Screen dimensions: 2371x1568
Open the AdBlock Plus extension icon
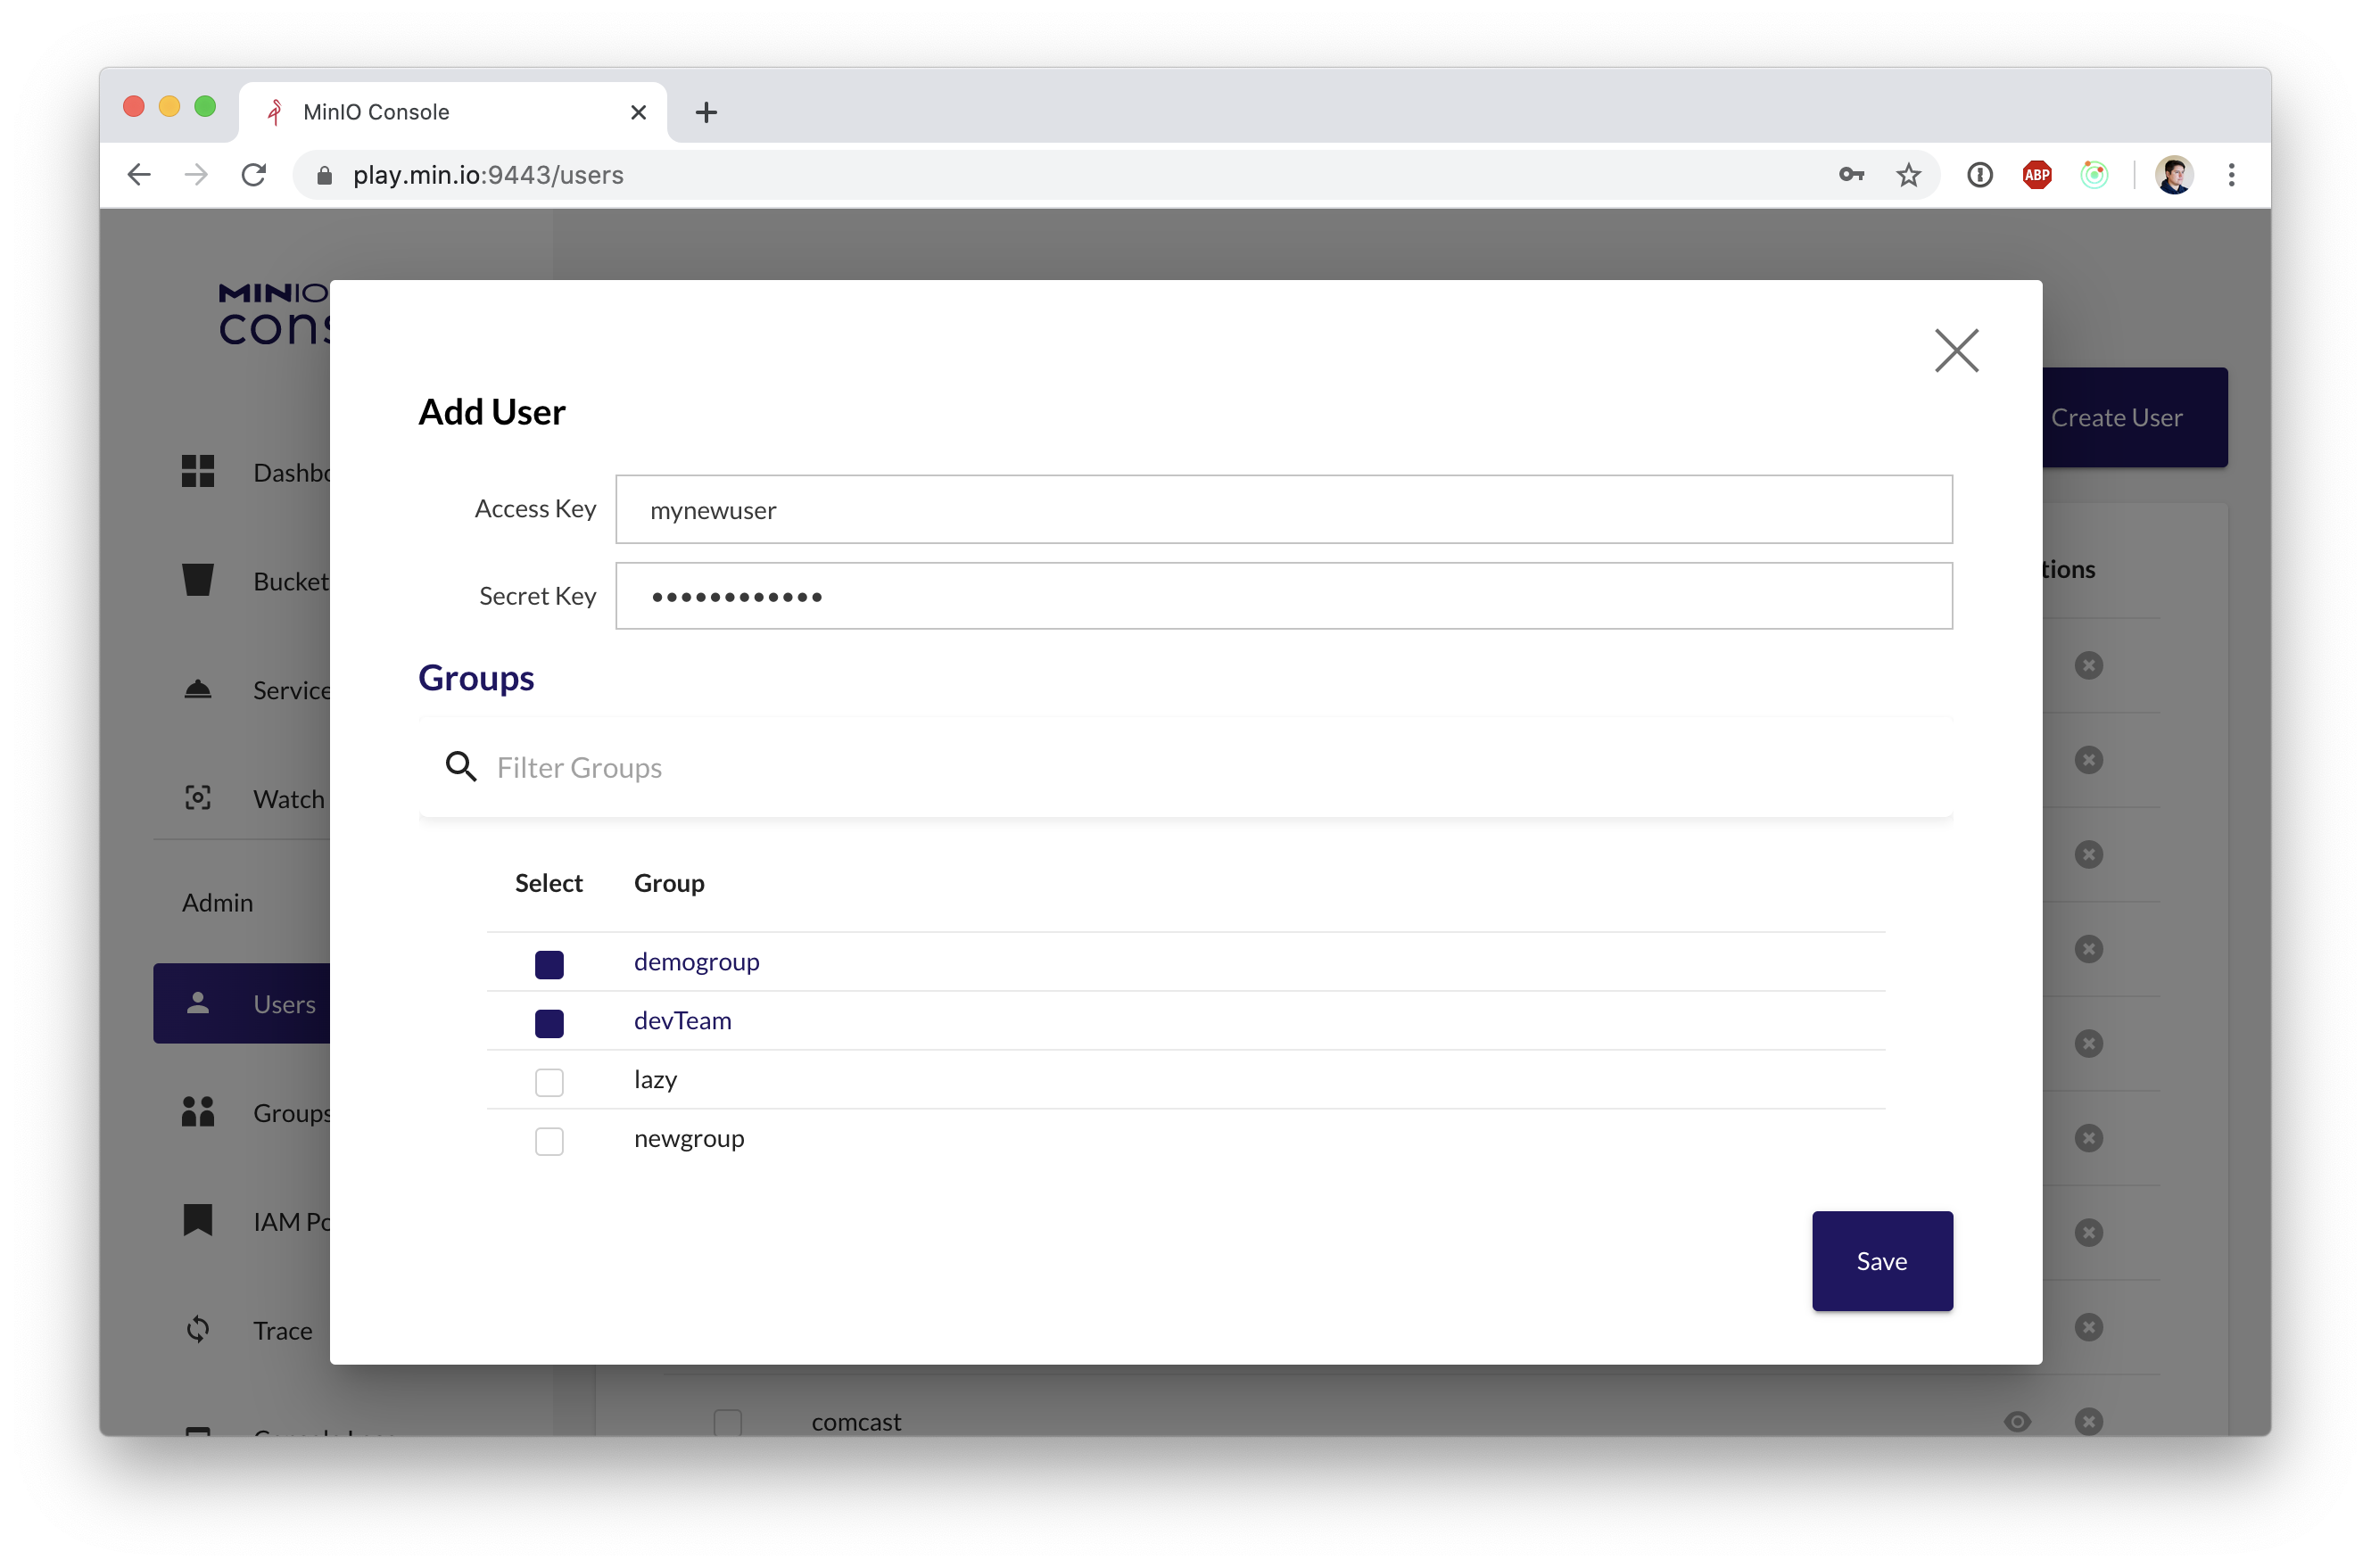coord(2036,175)
